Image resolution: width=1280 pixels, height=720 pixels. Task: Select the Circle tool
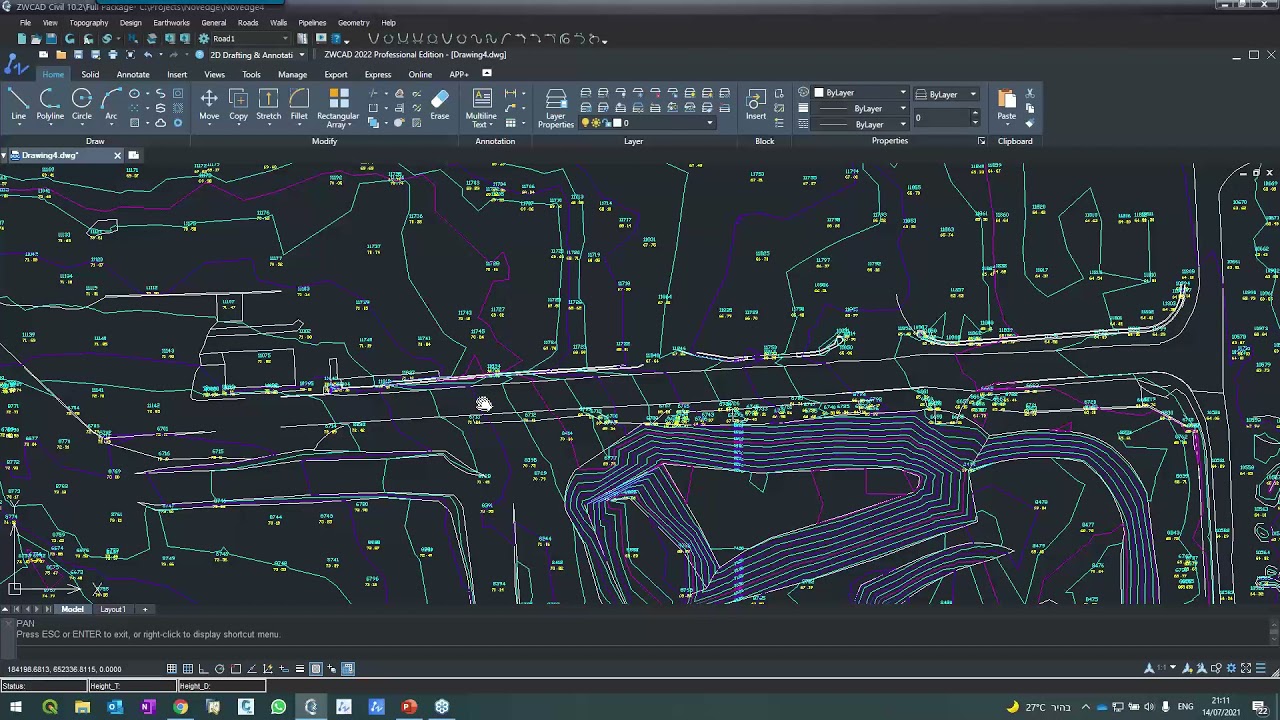(x=82, y=105)
